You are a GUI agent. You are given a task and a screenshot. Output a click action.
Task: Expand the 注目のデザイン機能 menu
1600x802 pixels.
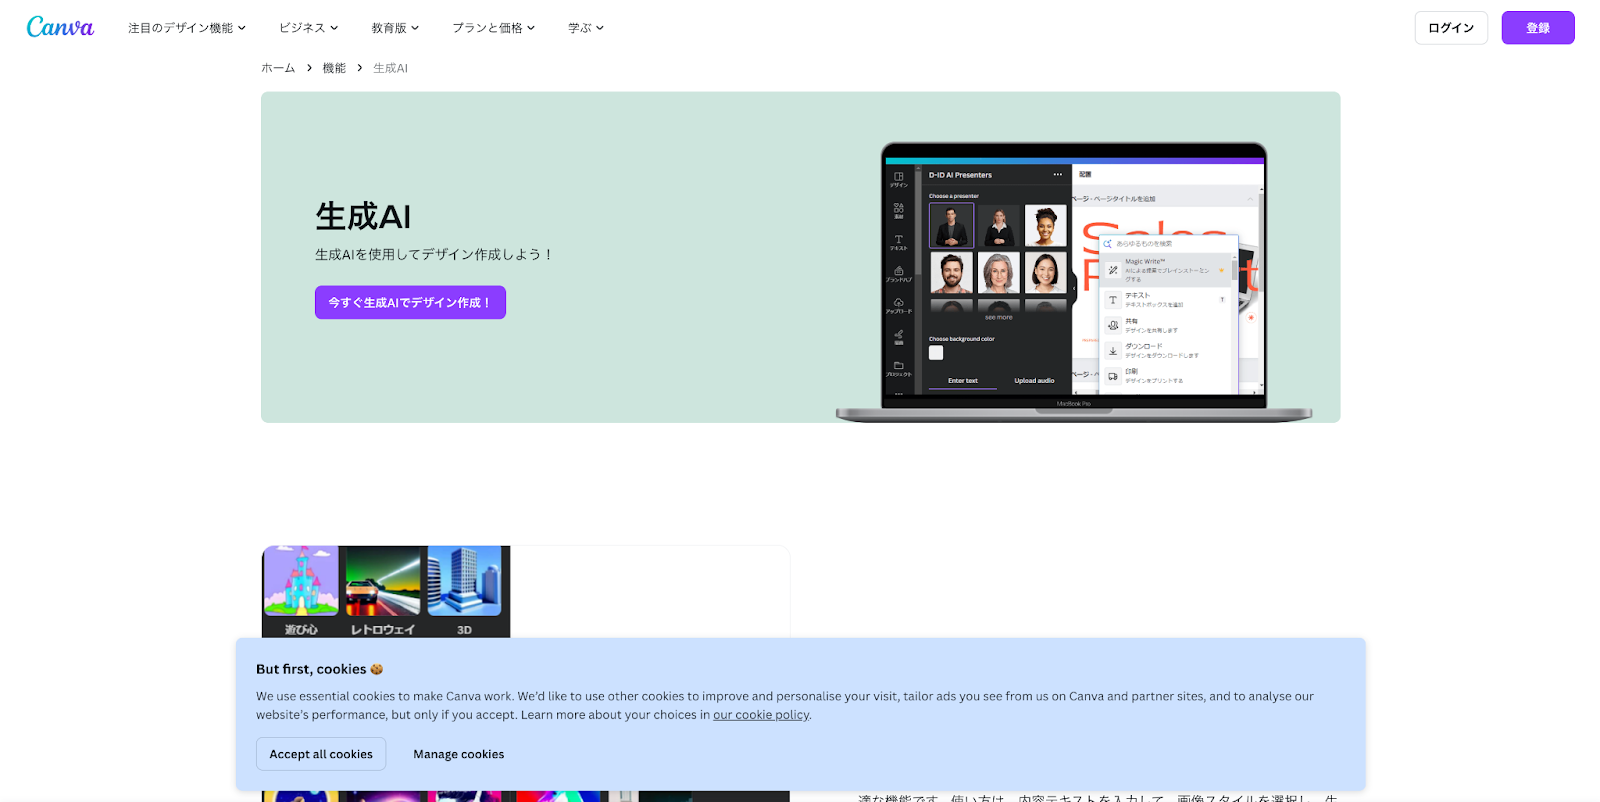(x=187, y=28)
